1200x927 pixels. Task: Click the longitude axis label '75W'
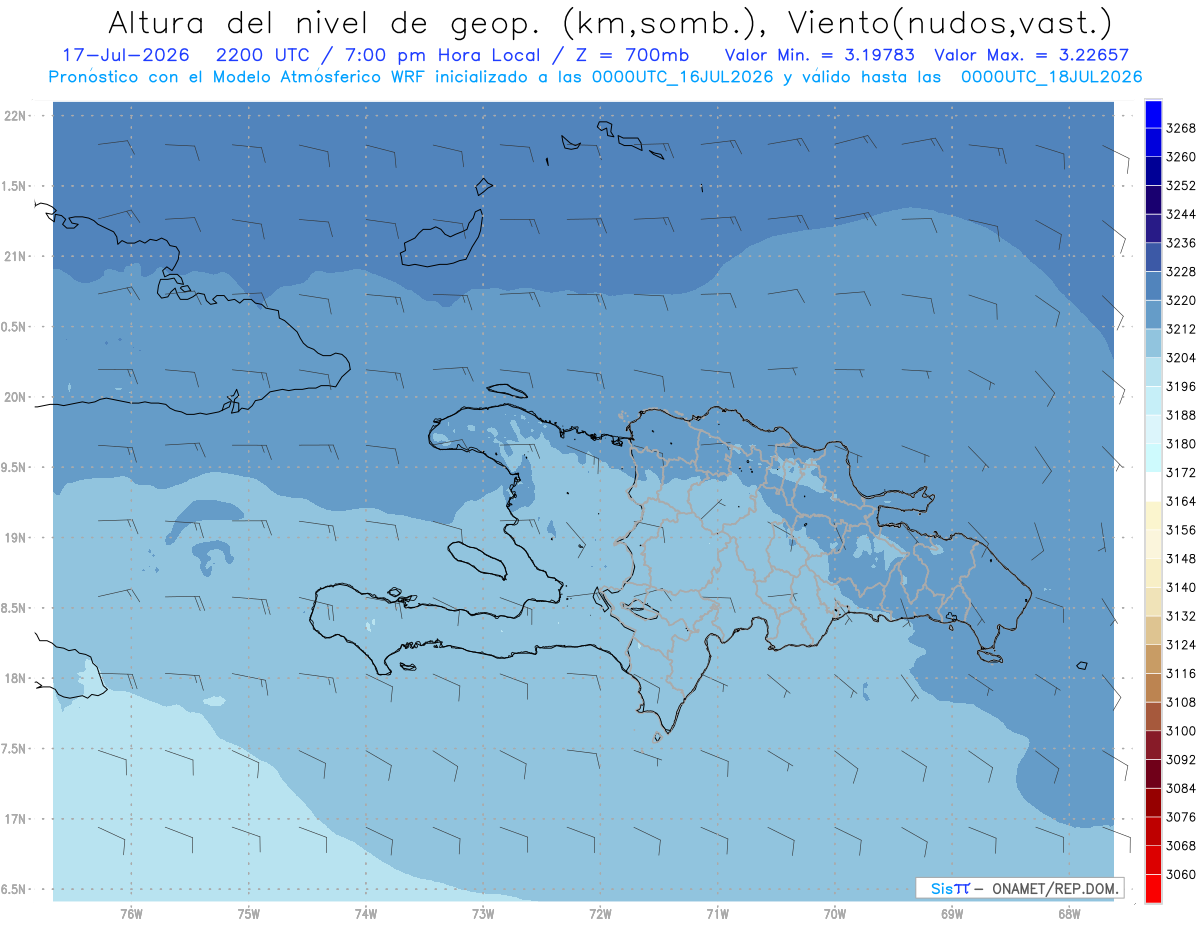[249, 914]
